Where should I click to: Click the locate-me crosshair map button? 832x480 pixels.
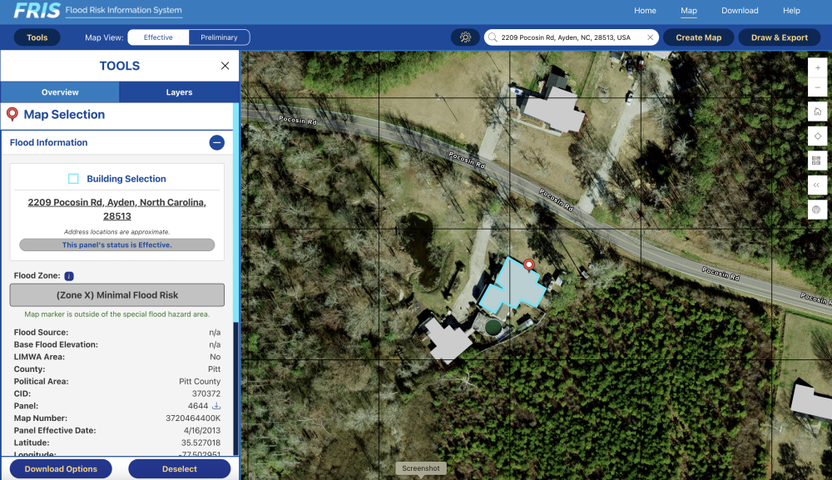click(817, 136)
